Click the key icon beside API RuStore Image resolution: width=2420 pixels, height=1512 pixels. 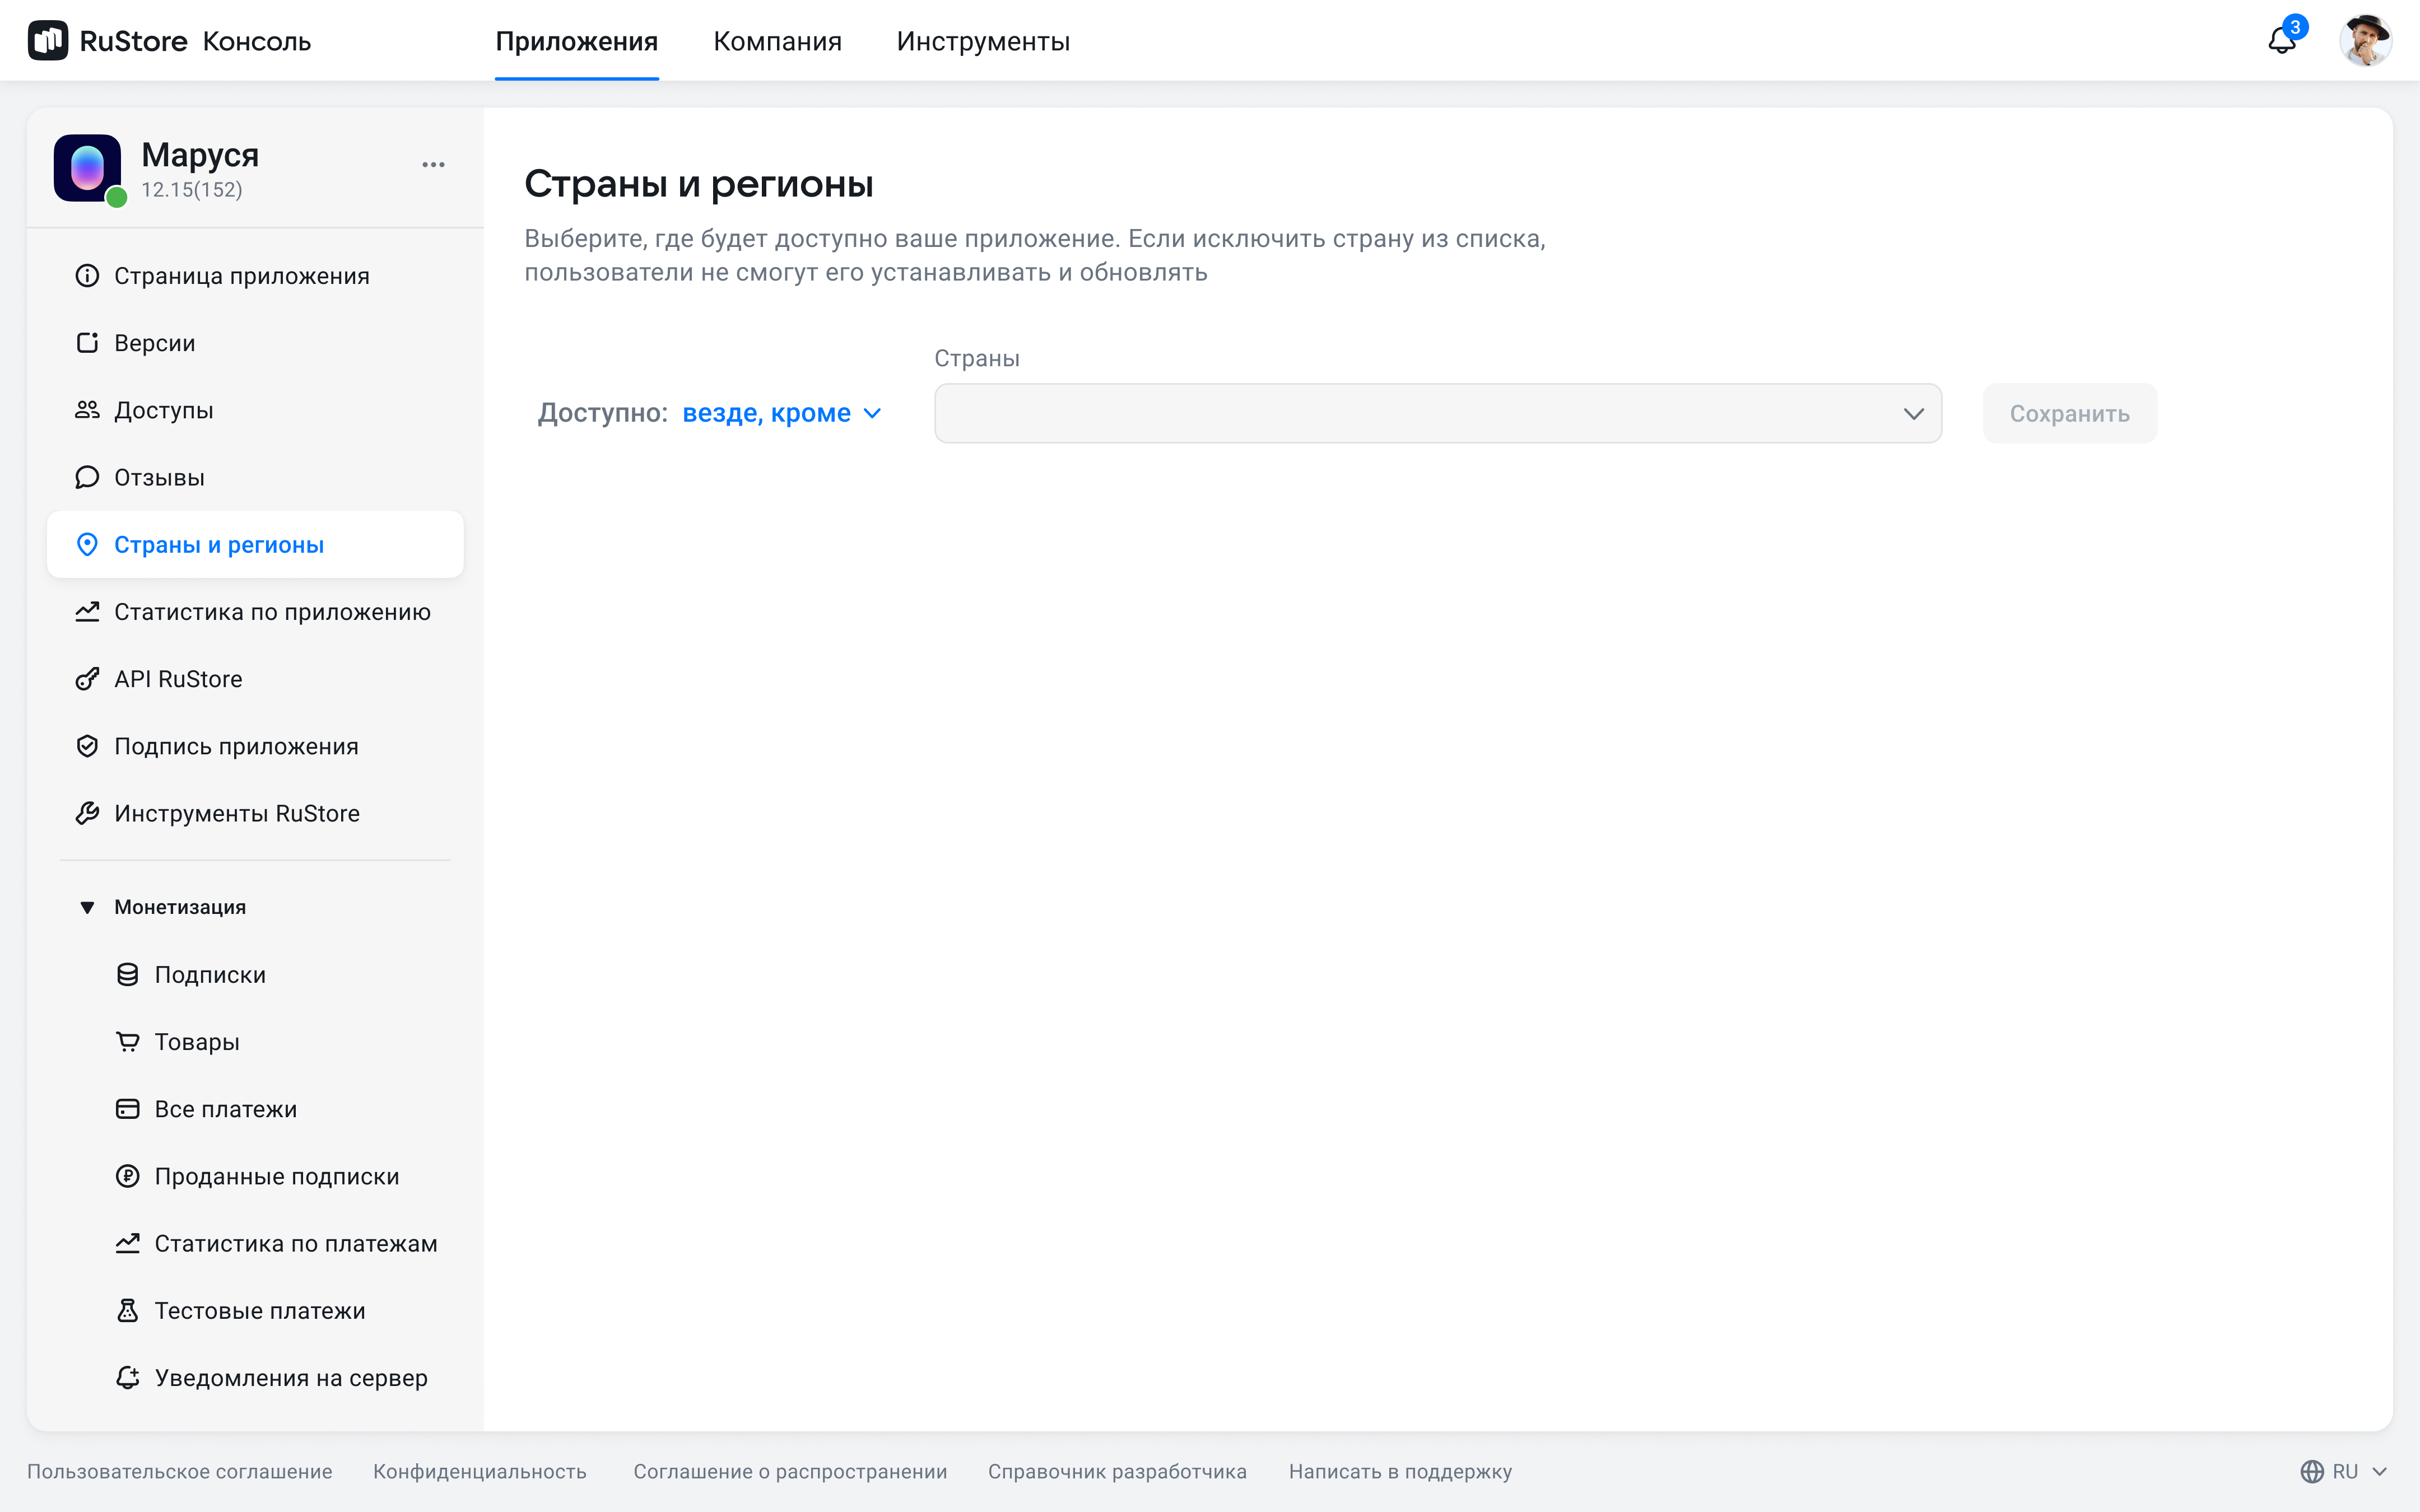click(x=88, y=679)
